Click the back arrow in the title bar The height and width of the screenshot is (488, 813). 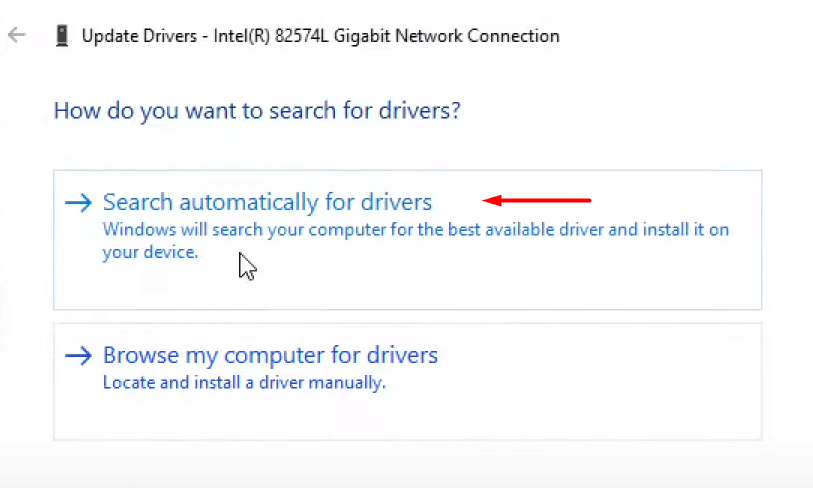[17, 35]
